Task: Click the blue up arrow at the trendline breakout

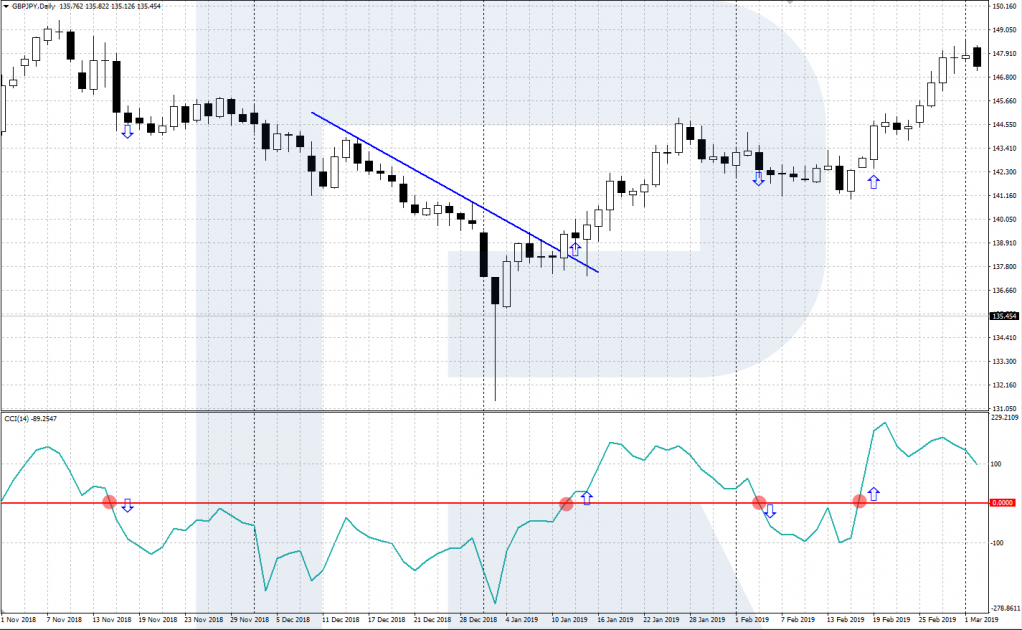Action: pos(575,248)
